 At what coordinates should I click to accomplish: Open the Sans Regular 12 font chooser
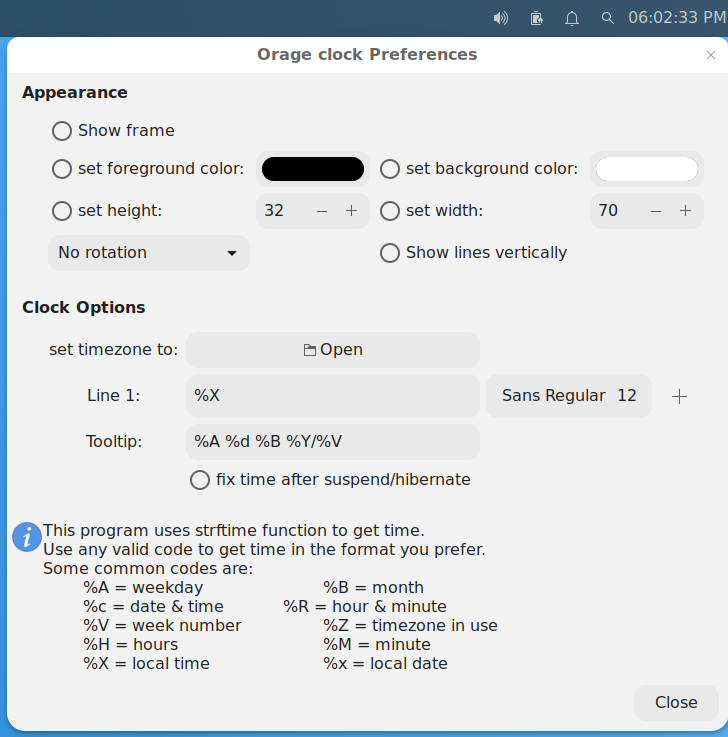pos(569,396)
